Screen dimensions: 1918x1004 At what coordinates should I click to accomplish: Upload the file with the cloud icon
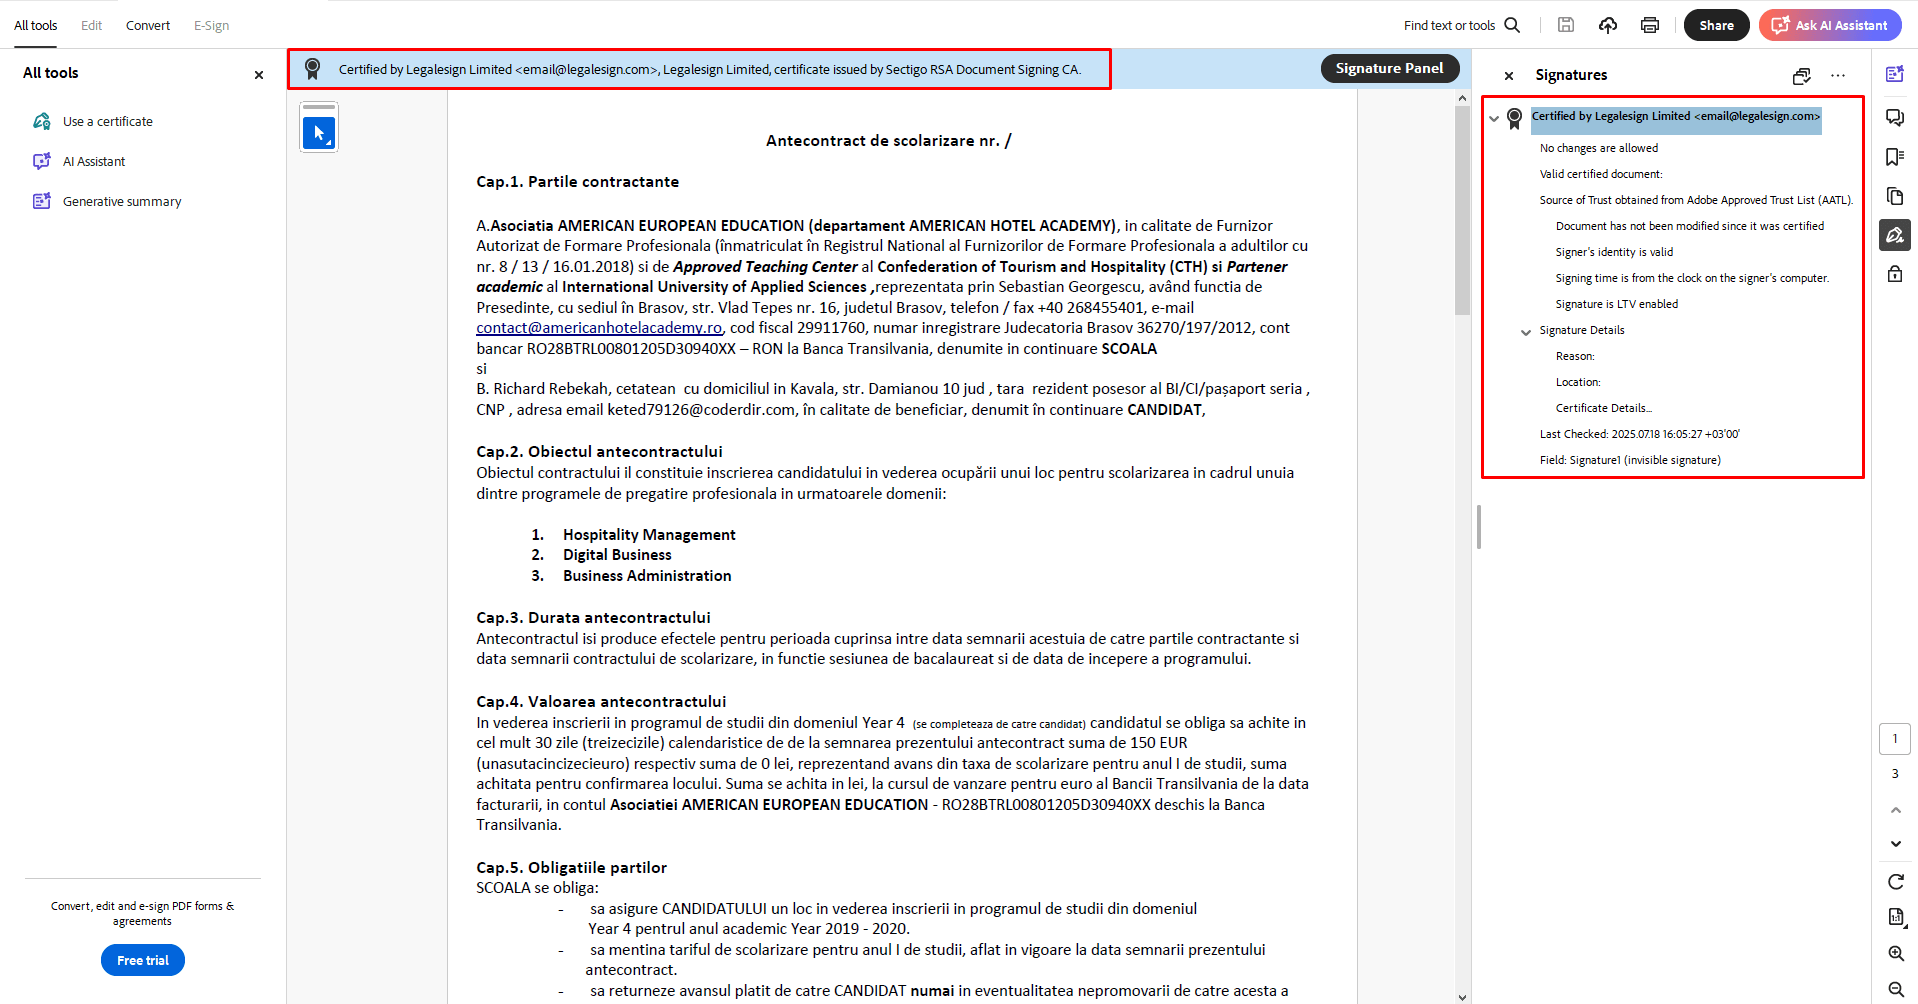tap(1608, 25)
